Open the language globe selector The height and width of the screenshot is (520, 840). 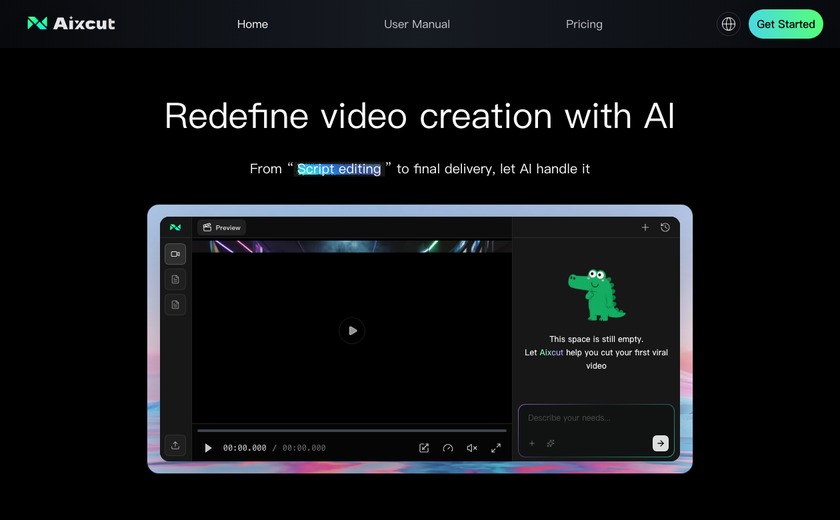(729, 24)
